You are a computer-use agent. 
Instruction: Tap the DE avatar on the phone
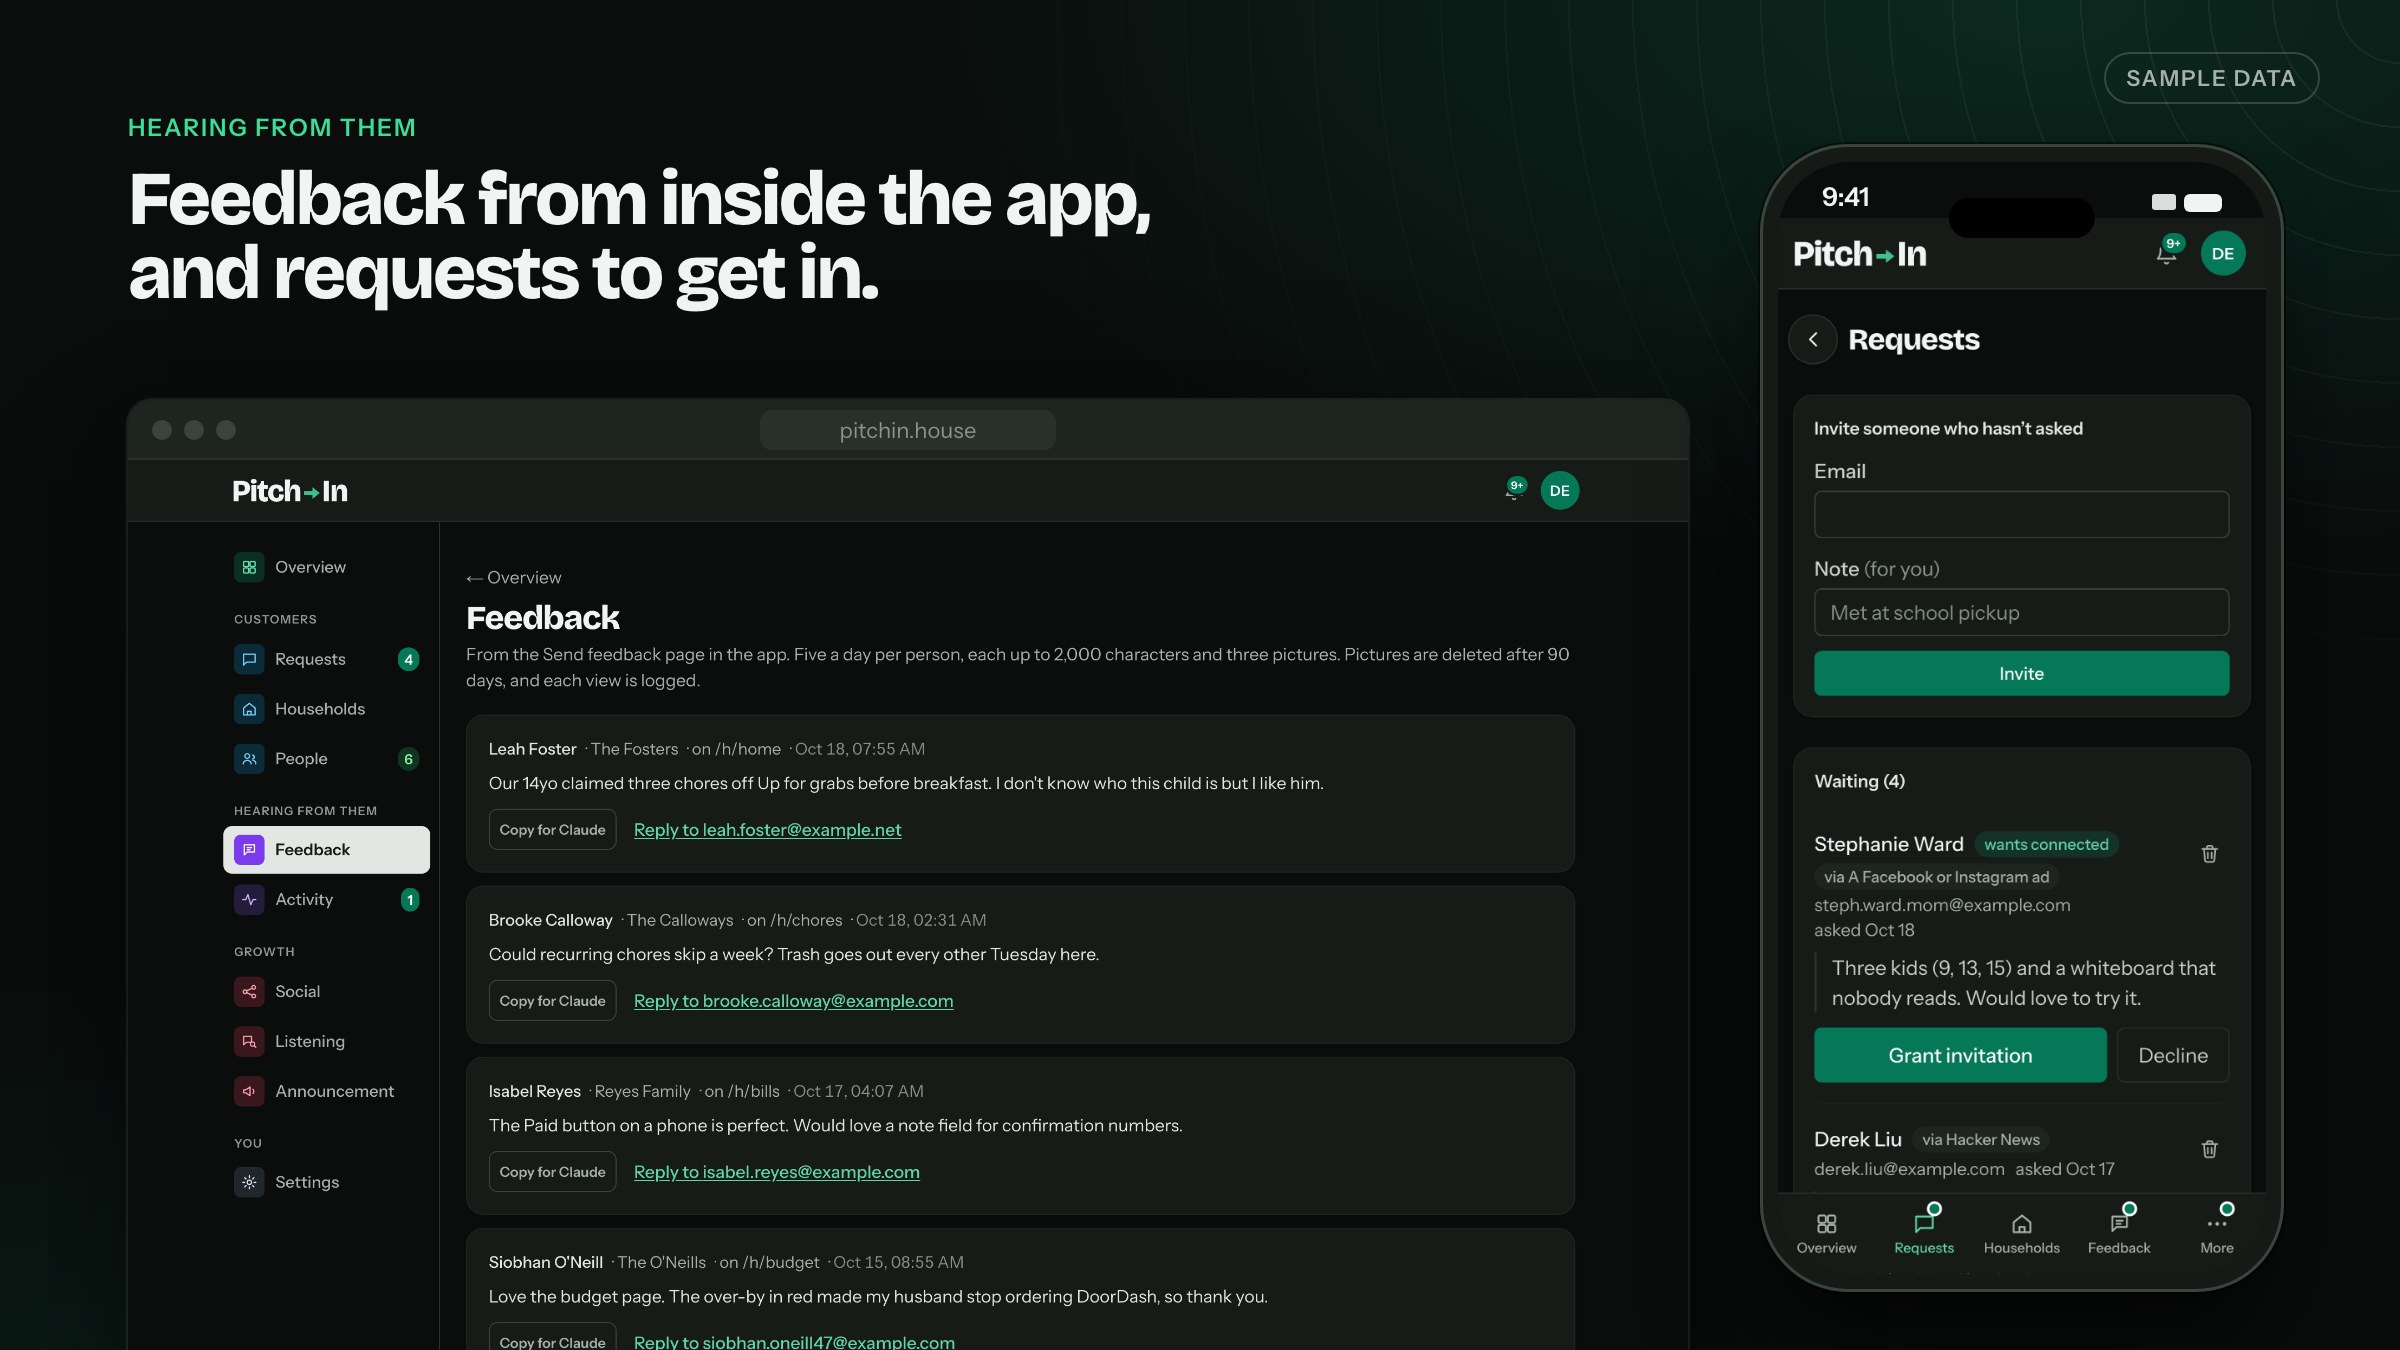point(2223,254)
